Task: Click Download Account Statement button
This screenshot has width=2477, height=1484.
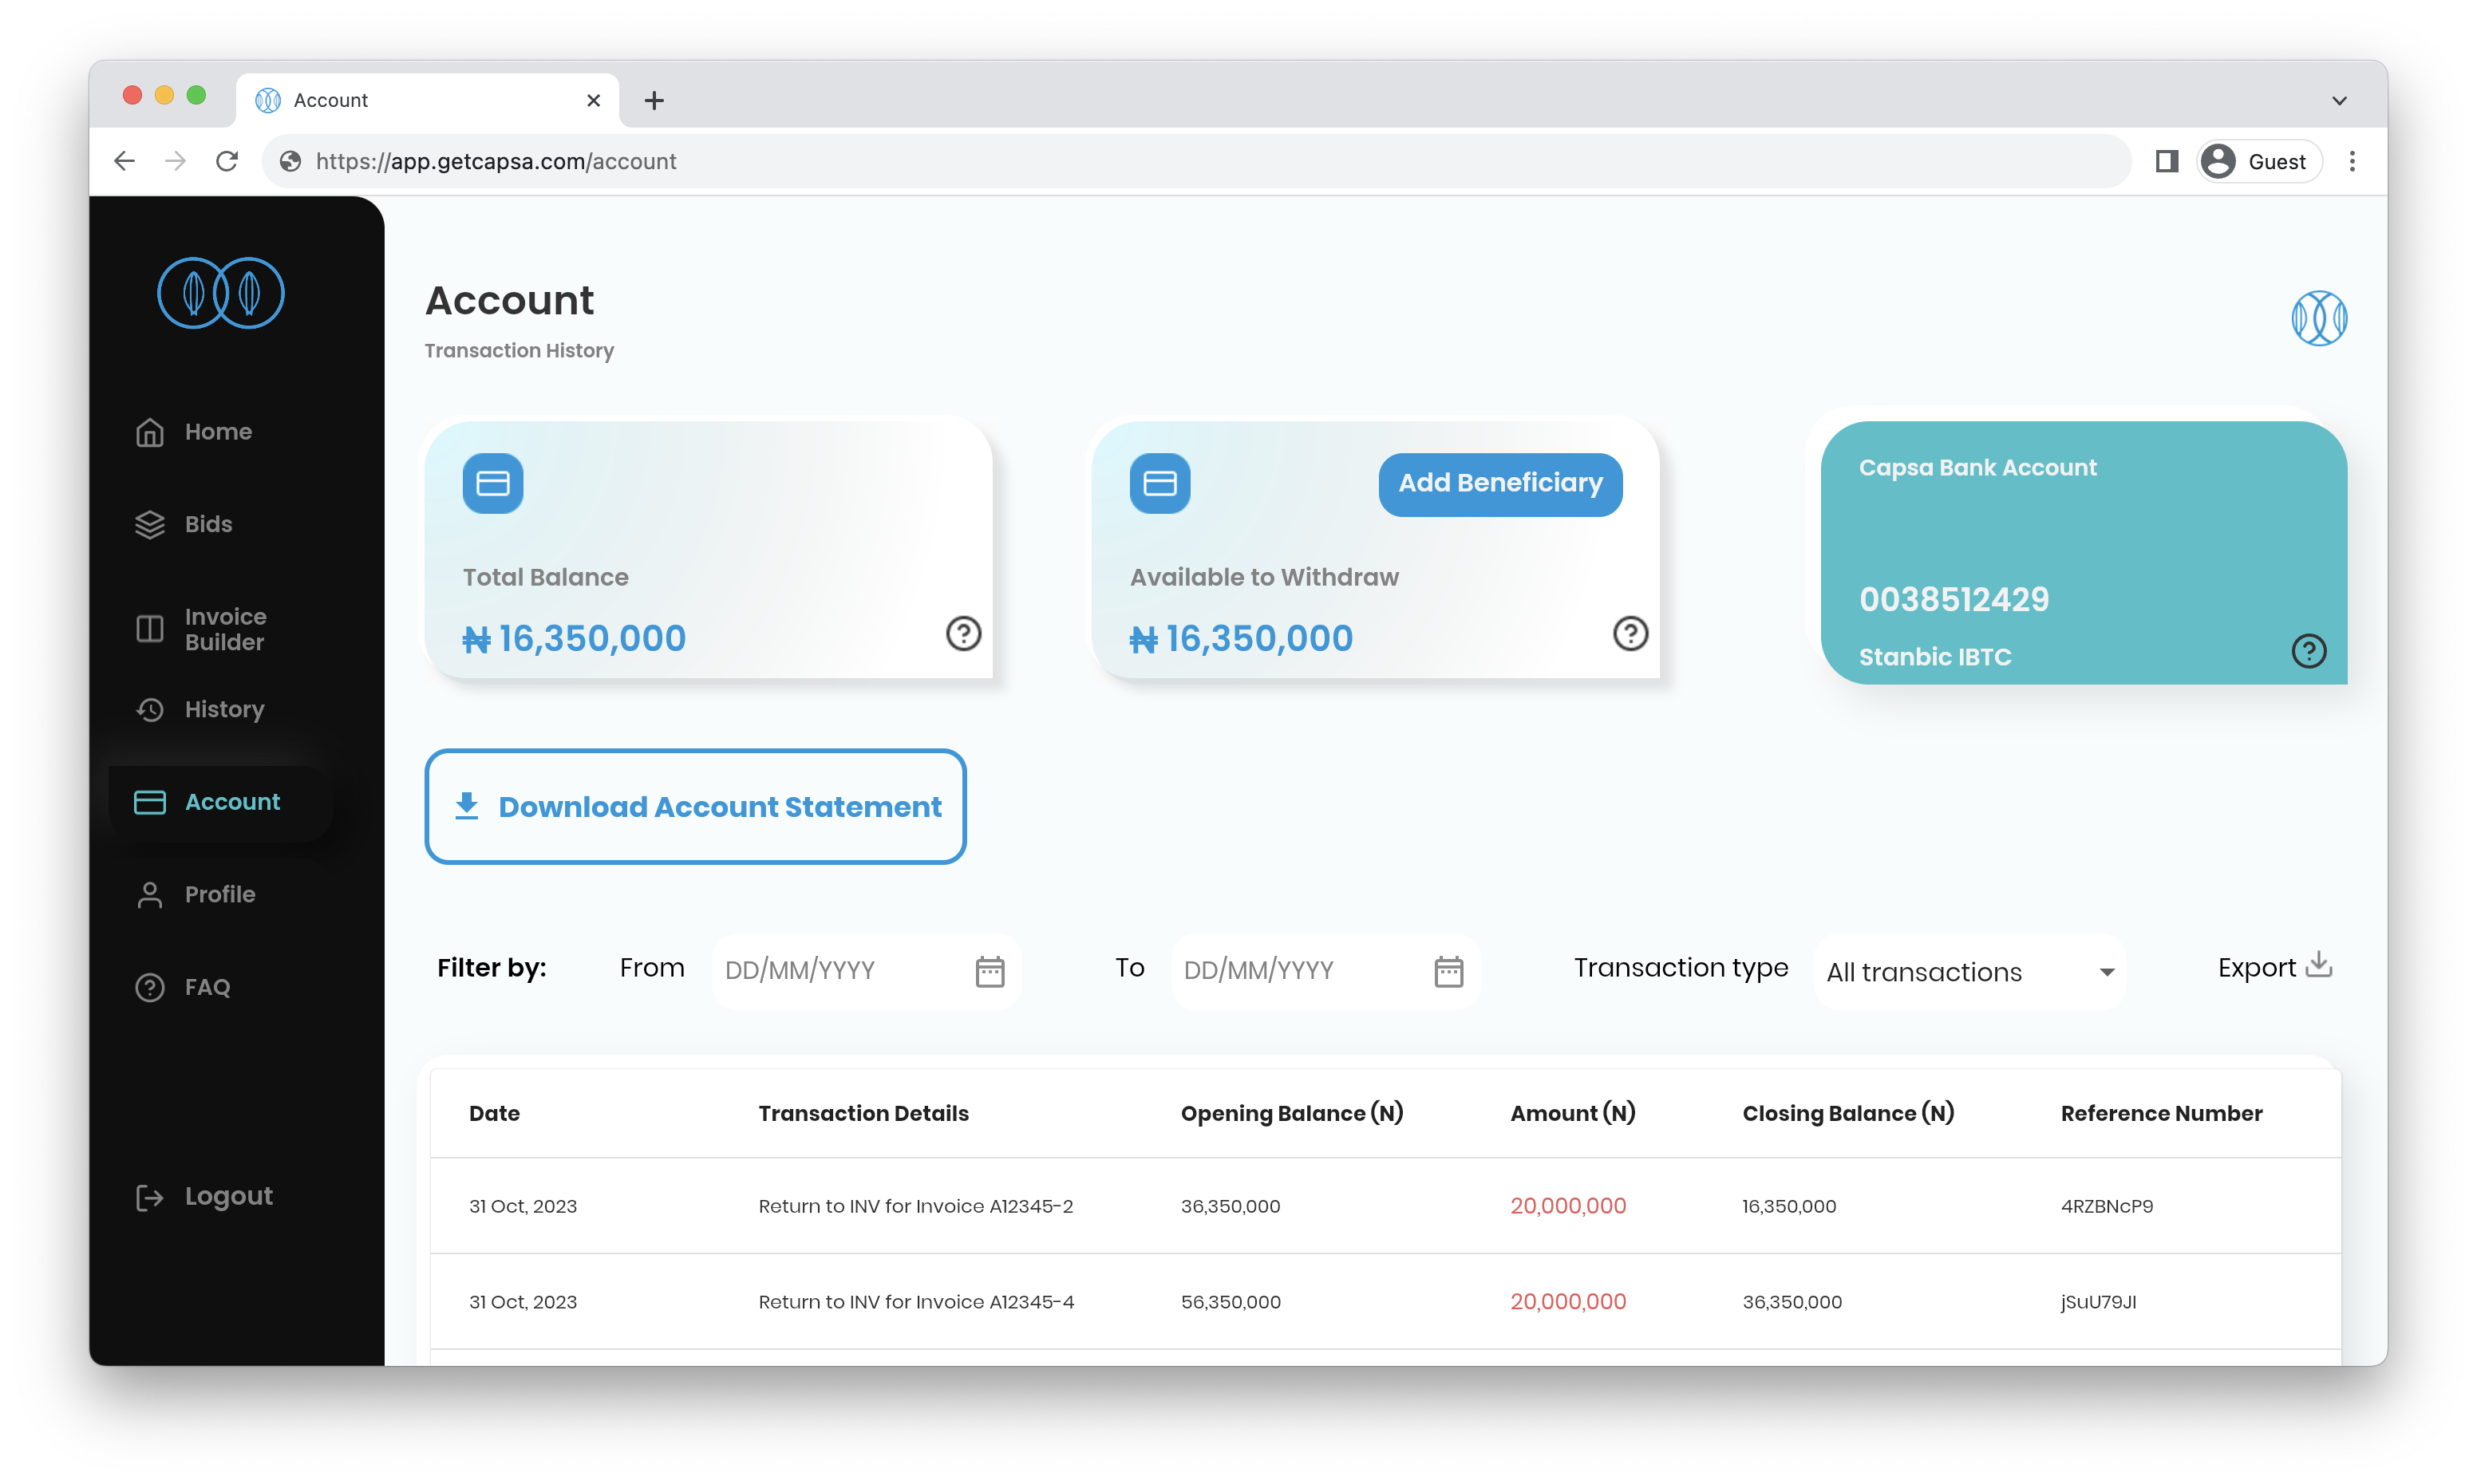Action: [695, 806]
